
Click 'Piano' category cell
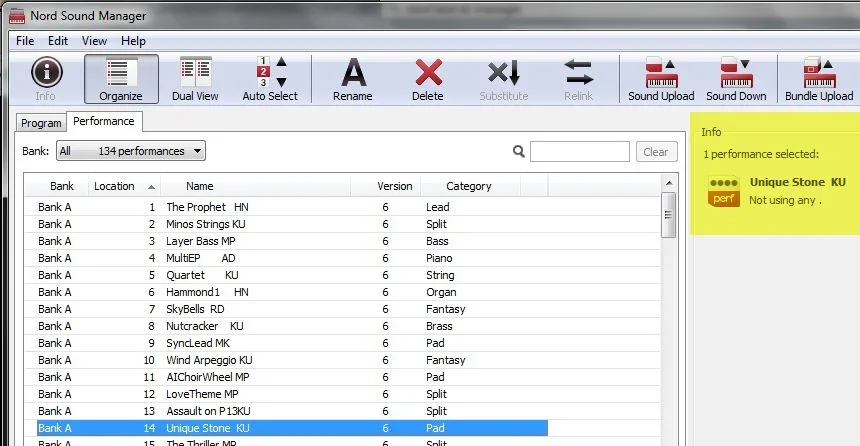tap(439, 258)
